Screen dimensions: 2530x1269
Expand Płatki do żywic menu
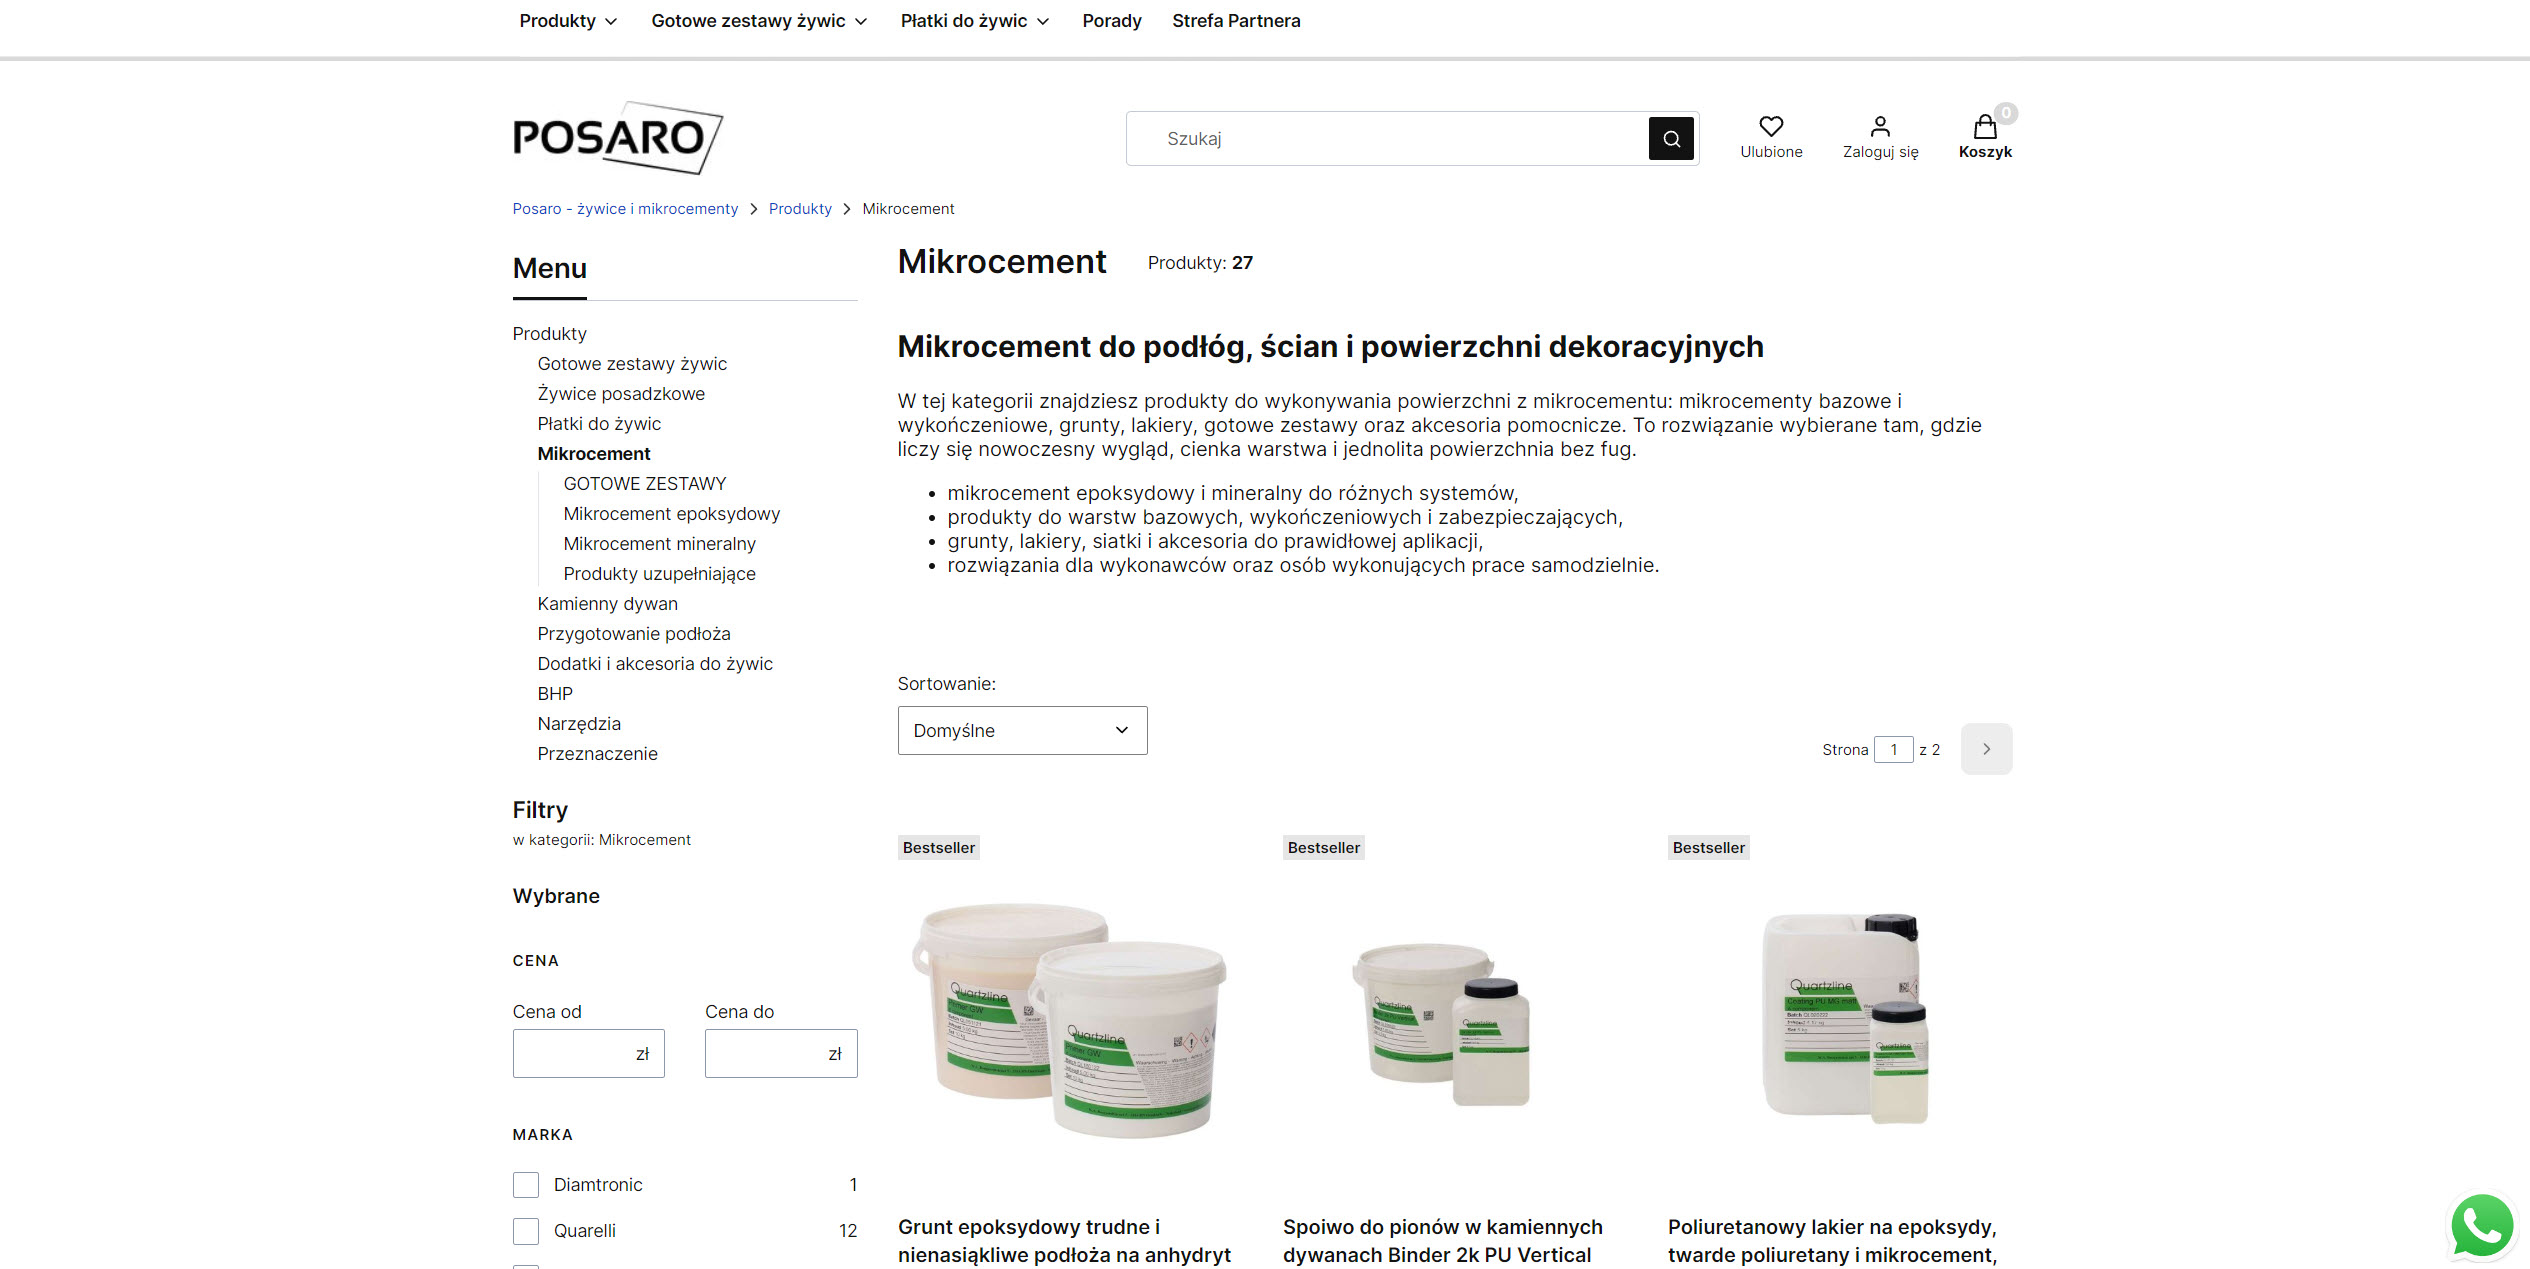click(x=975, y=21)
